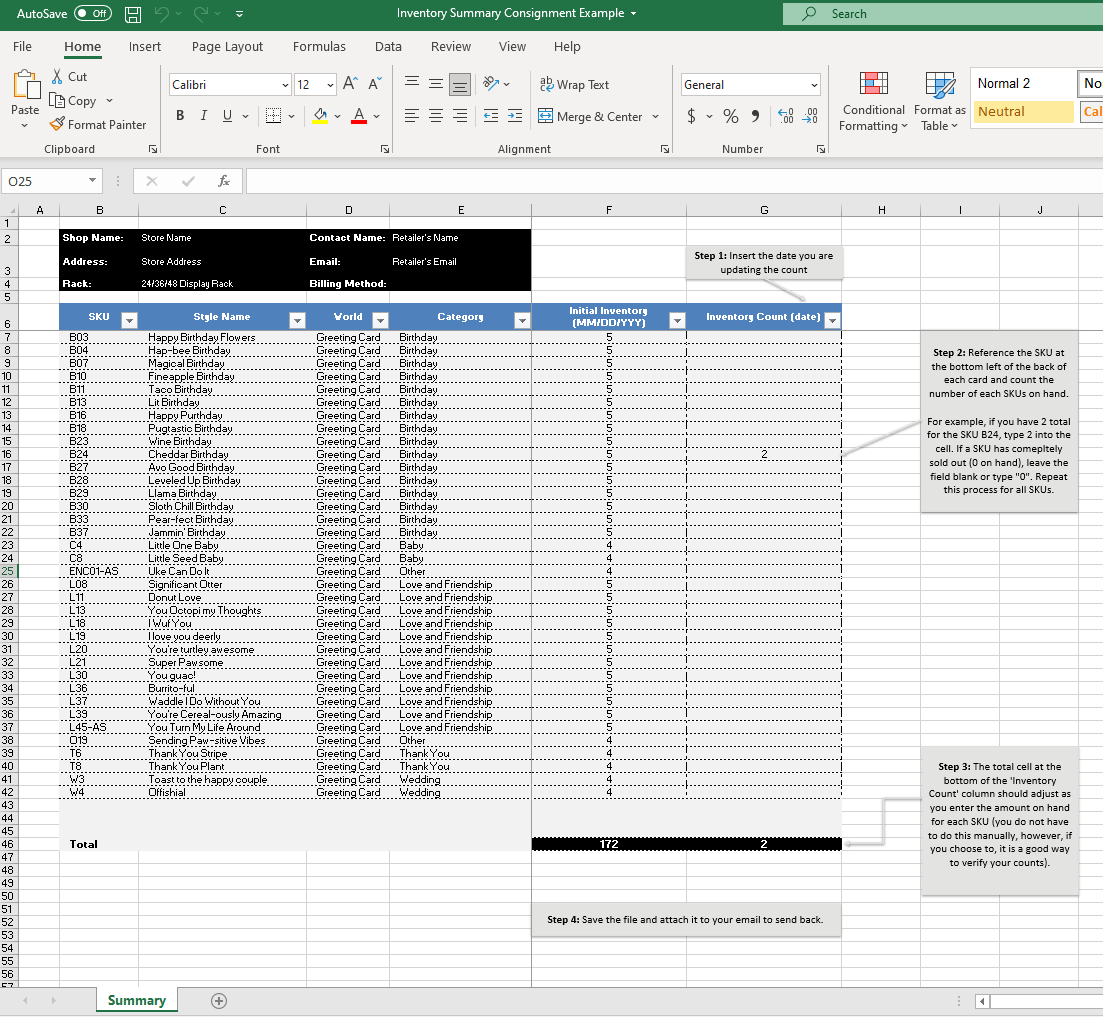Click the Insert Function fx icon
Image resolution: width=1103 pixels, height=1017 pixels.
pyautogui.click(x=224, y=181)
